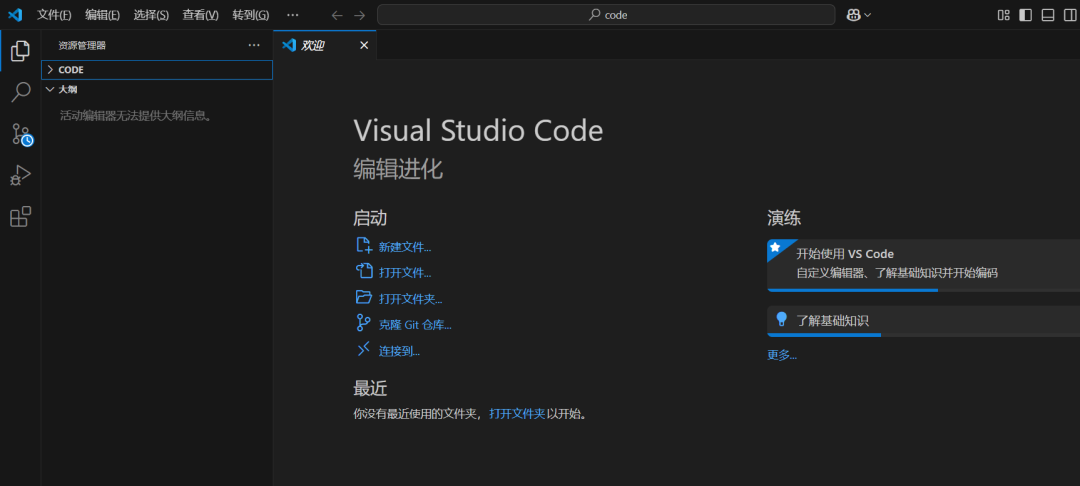This screenshot has height=486, width=1080.
Task: Open the customize layout icon
Action: [1004, 15]
